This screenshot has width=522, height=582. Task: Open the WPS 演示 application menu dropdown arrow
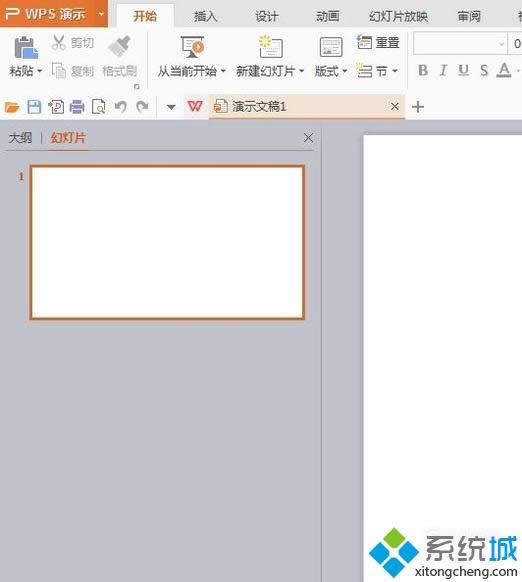[x=101, y=14]
